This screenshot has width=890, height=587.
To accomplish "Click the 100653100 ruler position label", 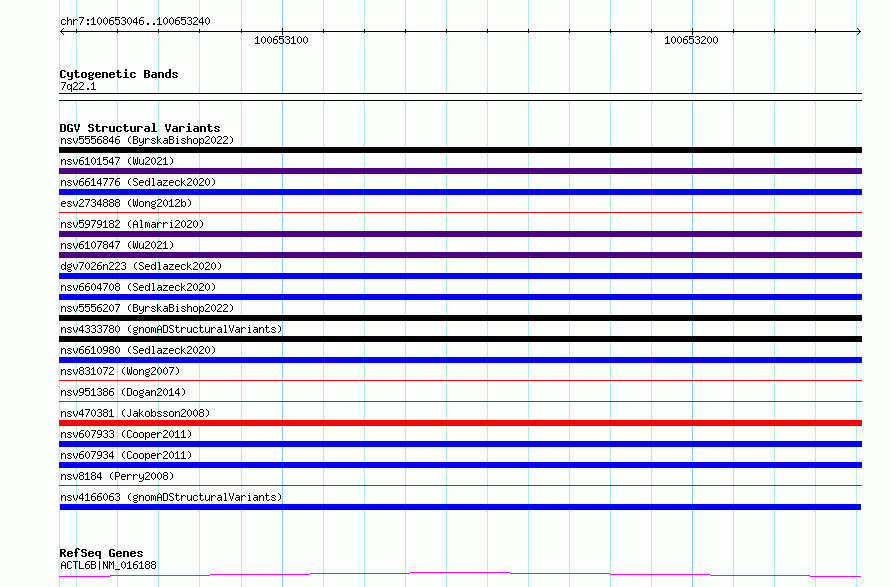I will (x=281, y=40).
